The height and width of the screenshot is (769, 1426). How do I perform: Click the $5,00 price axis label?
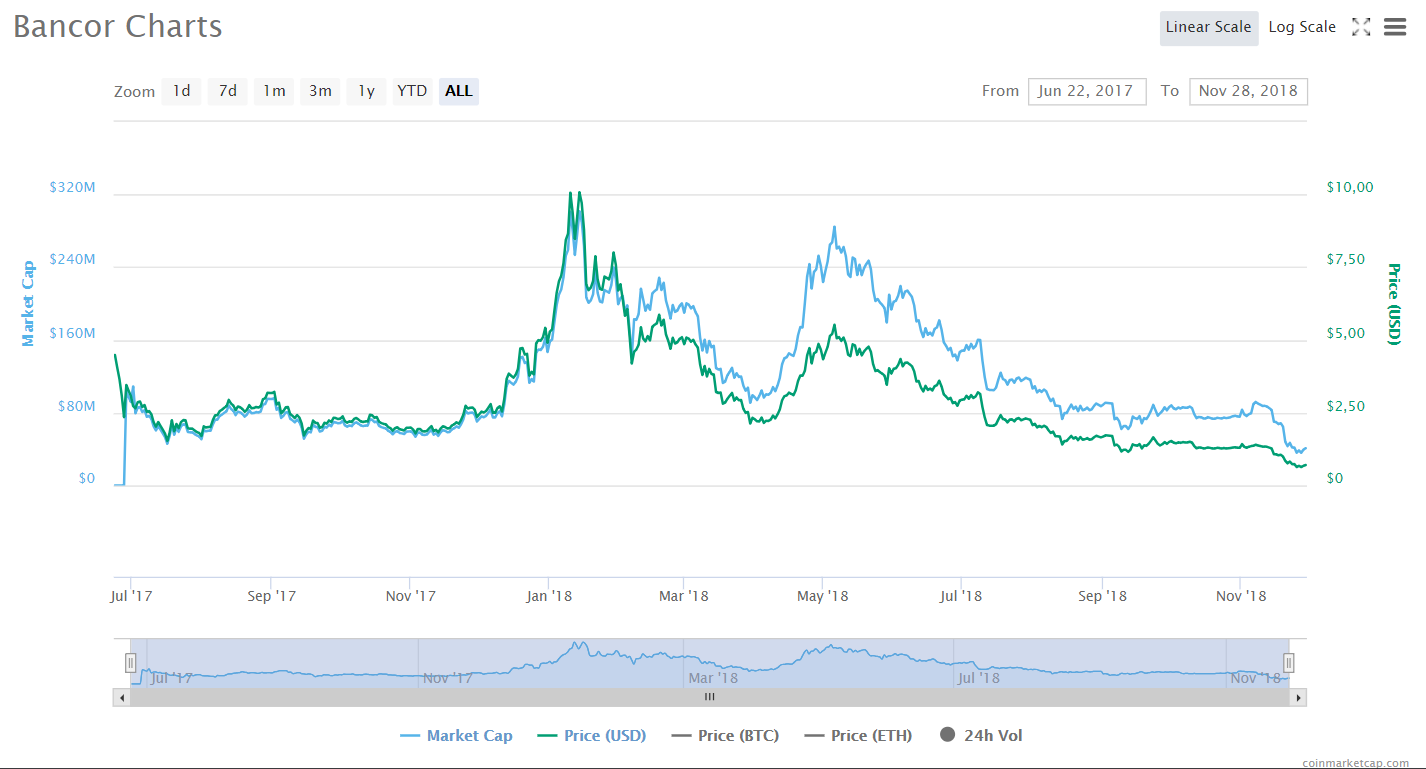(x=1346, y=334)
